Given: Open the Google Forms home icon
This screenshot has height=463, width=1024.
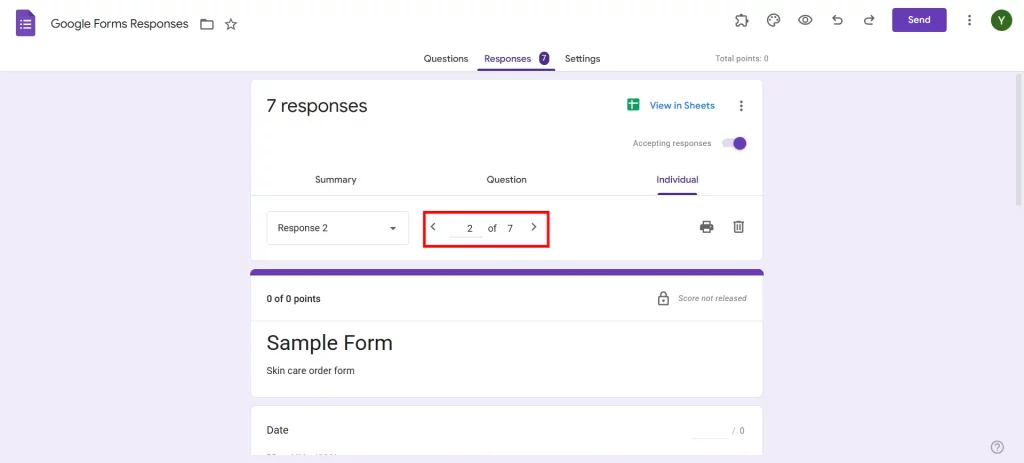Looking at the screenshot, I should tap(25, 24).
